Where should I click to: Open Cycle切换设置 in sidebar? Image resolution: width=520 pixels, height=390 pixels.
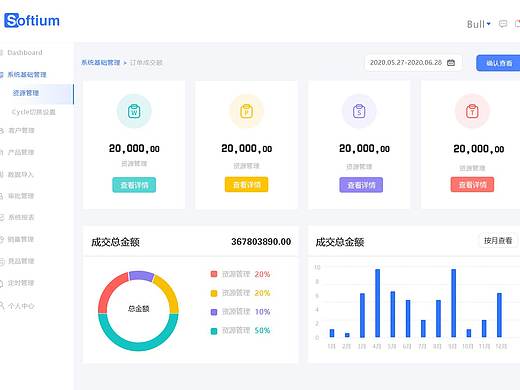coord(33,112)
